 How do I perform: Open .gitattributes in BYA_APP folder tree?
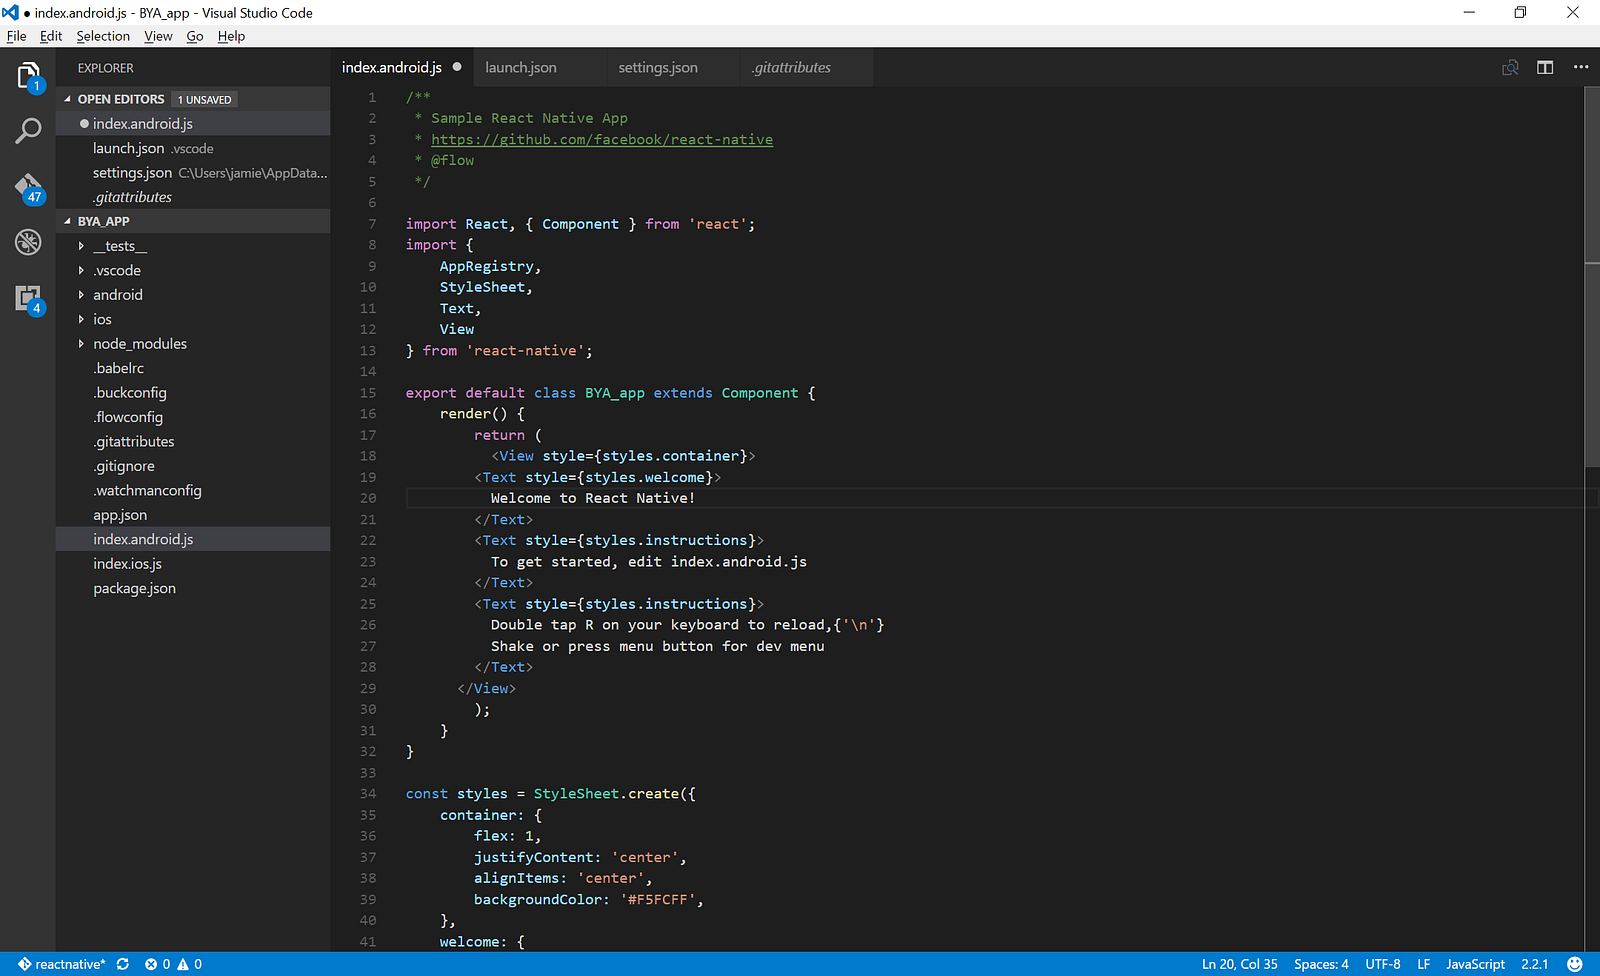click(193, 442)
